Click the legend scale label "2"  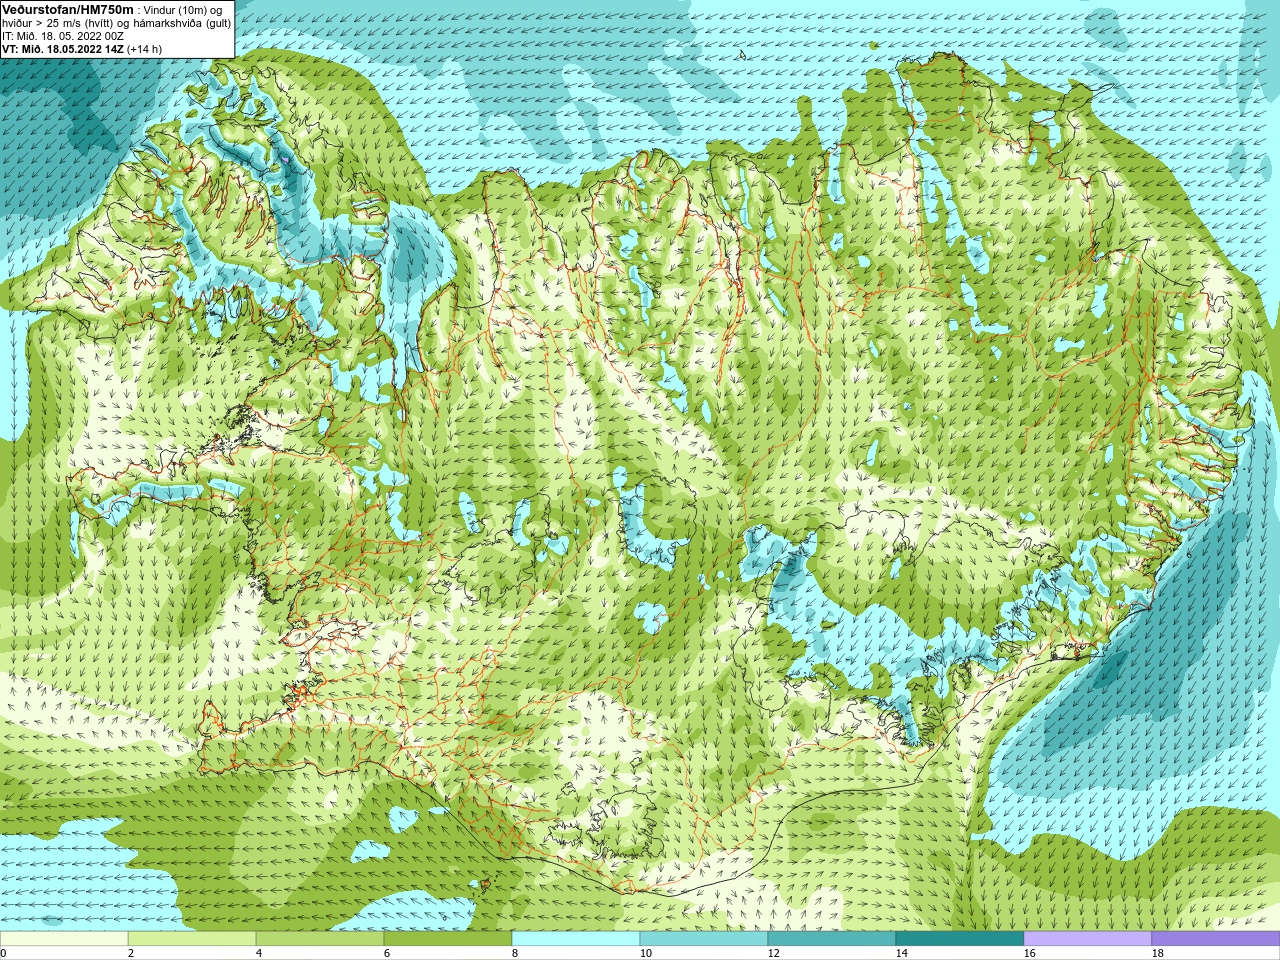(x=131, y=953)
